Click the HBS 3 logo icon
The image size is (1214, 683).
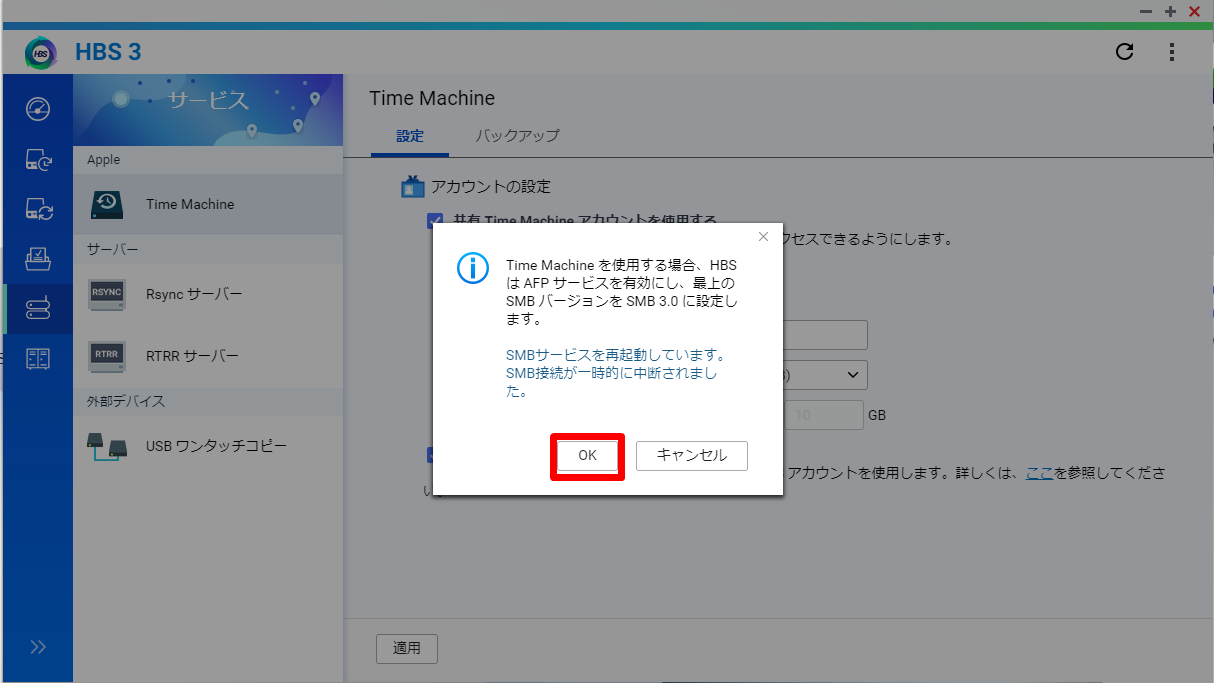click(42, 52)
